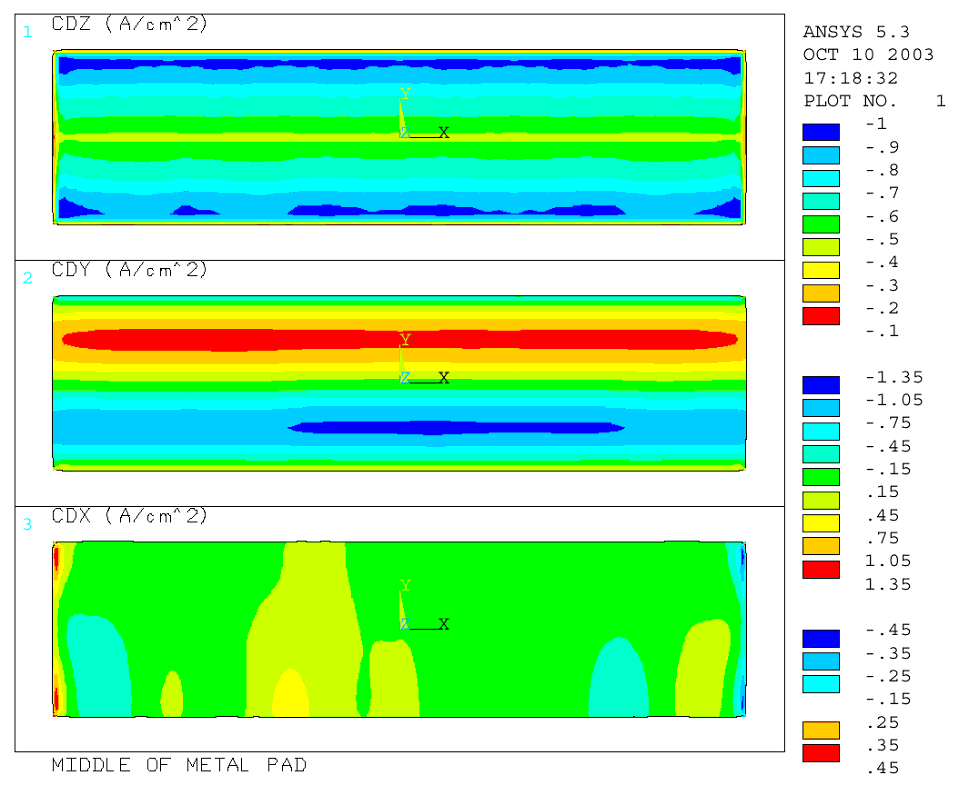This screenshot has width=978, height=805.
Task: Pick the dark blue swatch labeled -1.35
Action: (x=821, y=384)
